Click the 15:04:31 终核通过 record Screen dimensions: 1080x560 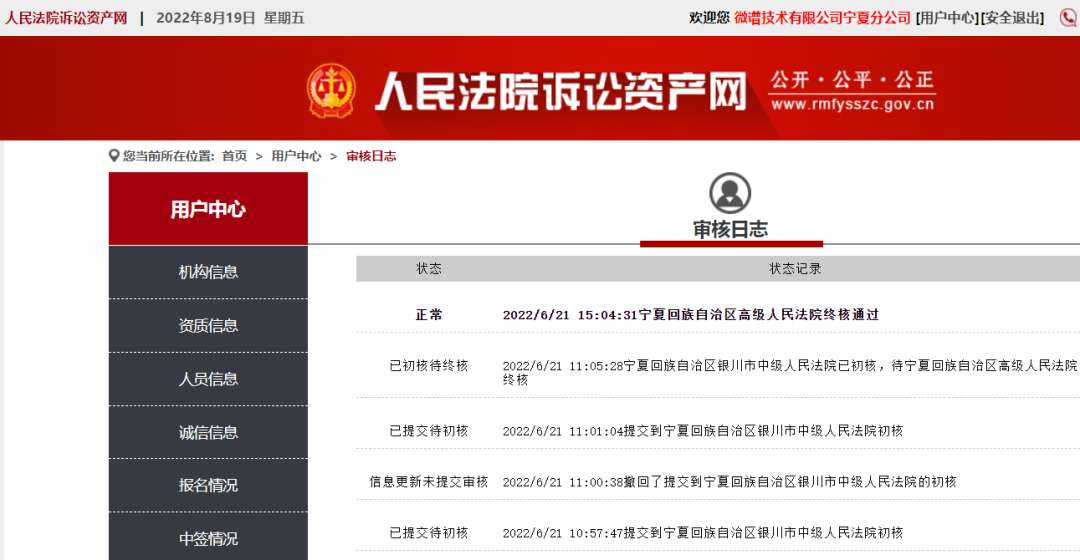(691, 315)
